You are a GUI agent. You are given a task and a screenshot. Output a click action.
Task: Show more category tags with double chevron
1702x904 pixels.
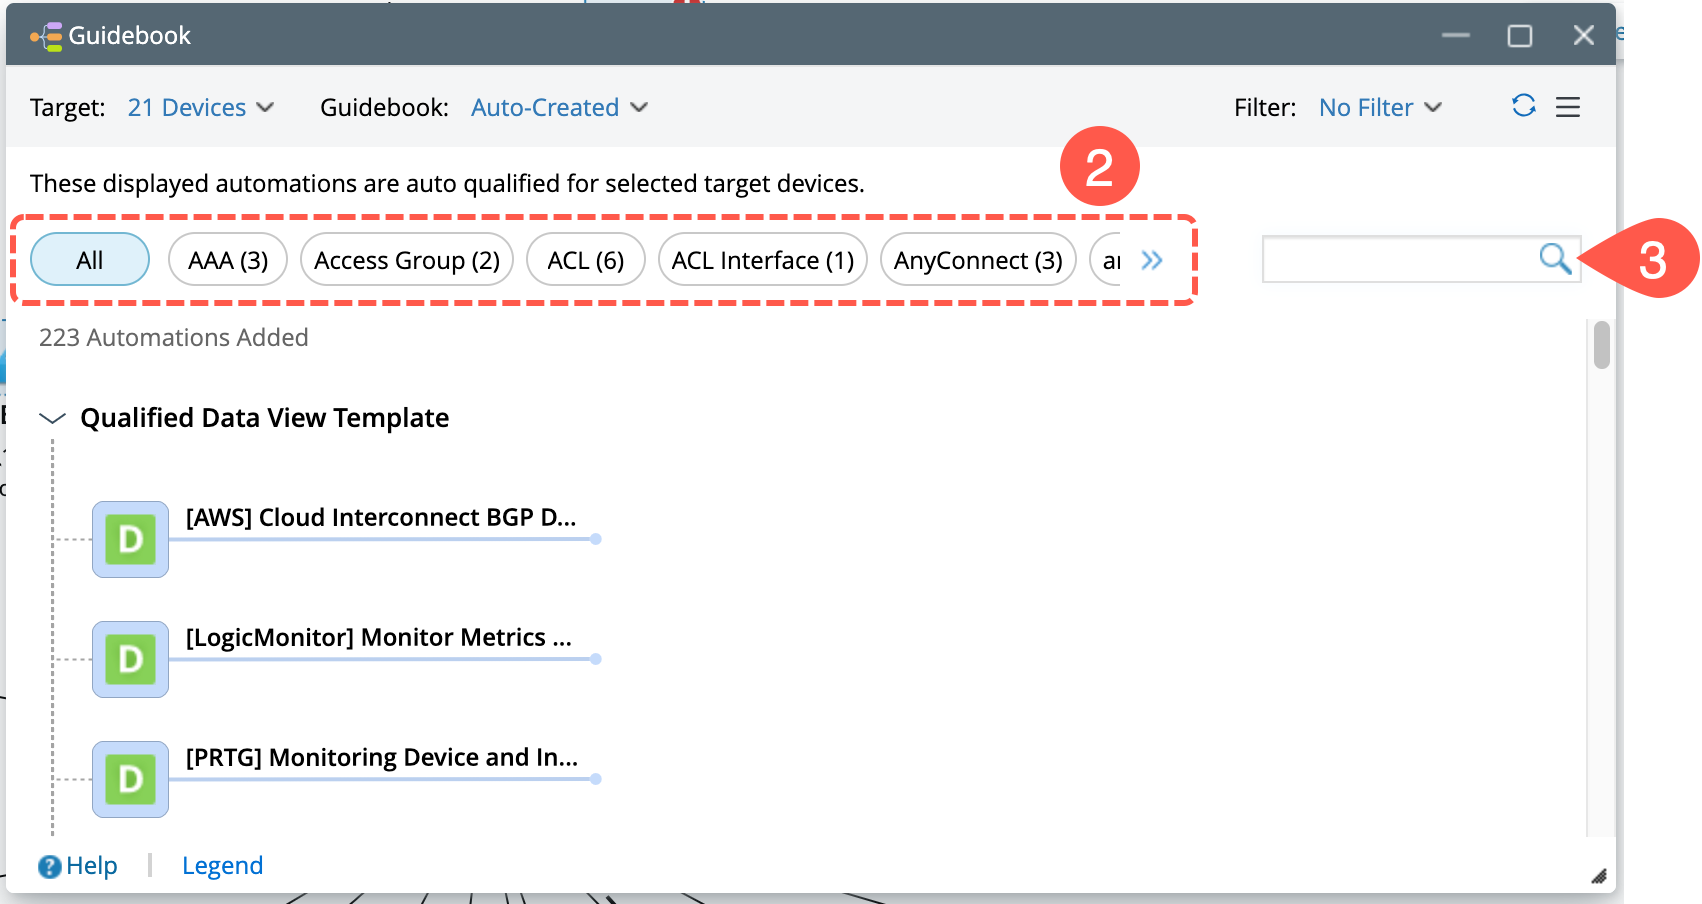click(x=1152, y=260)
